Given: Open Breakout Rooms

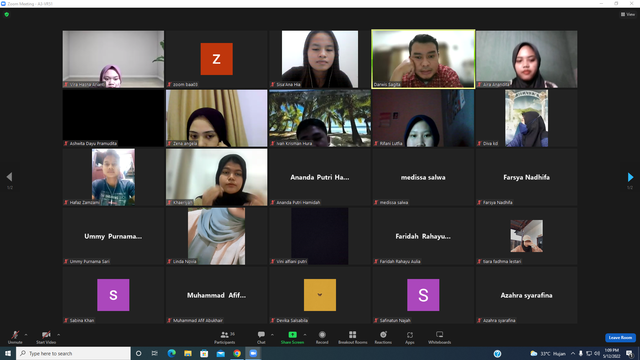Looking at the screenshot, I should click(353, 337).
